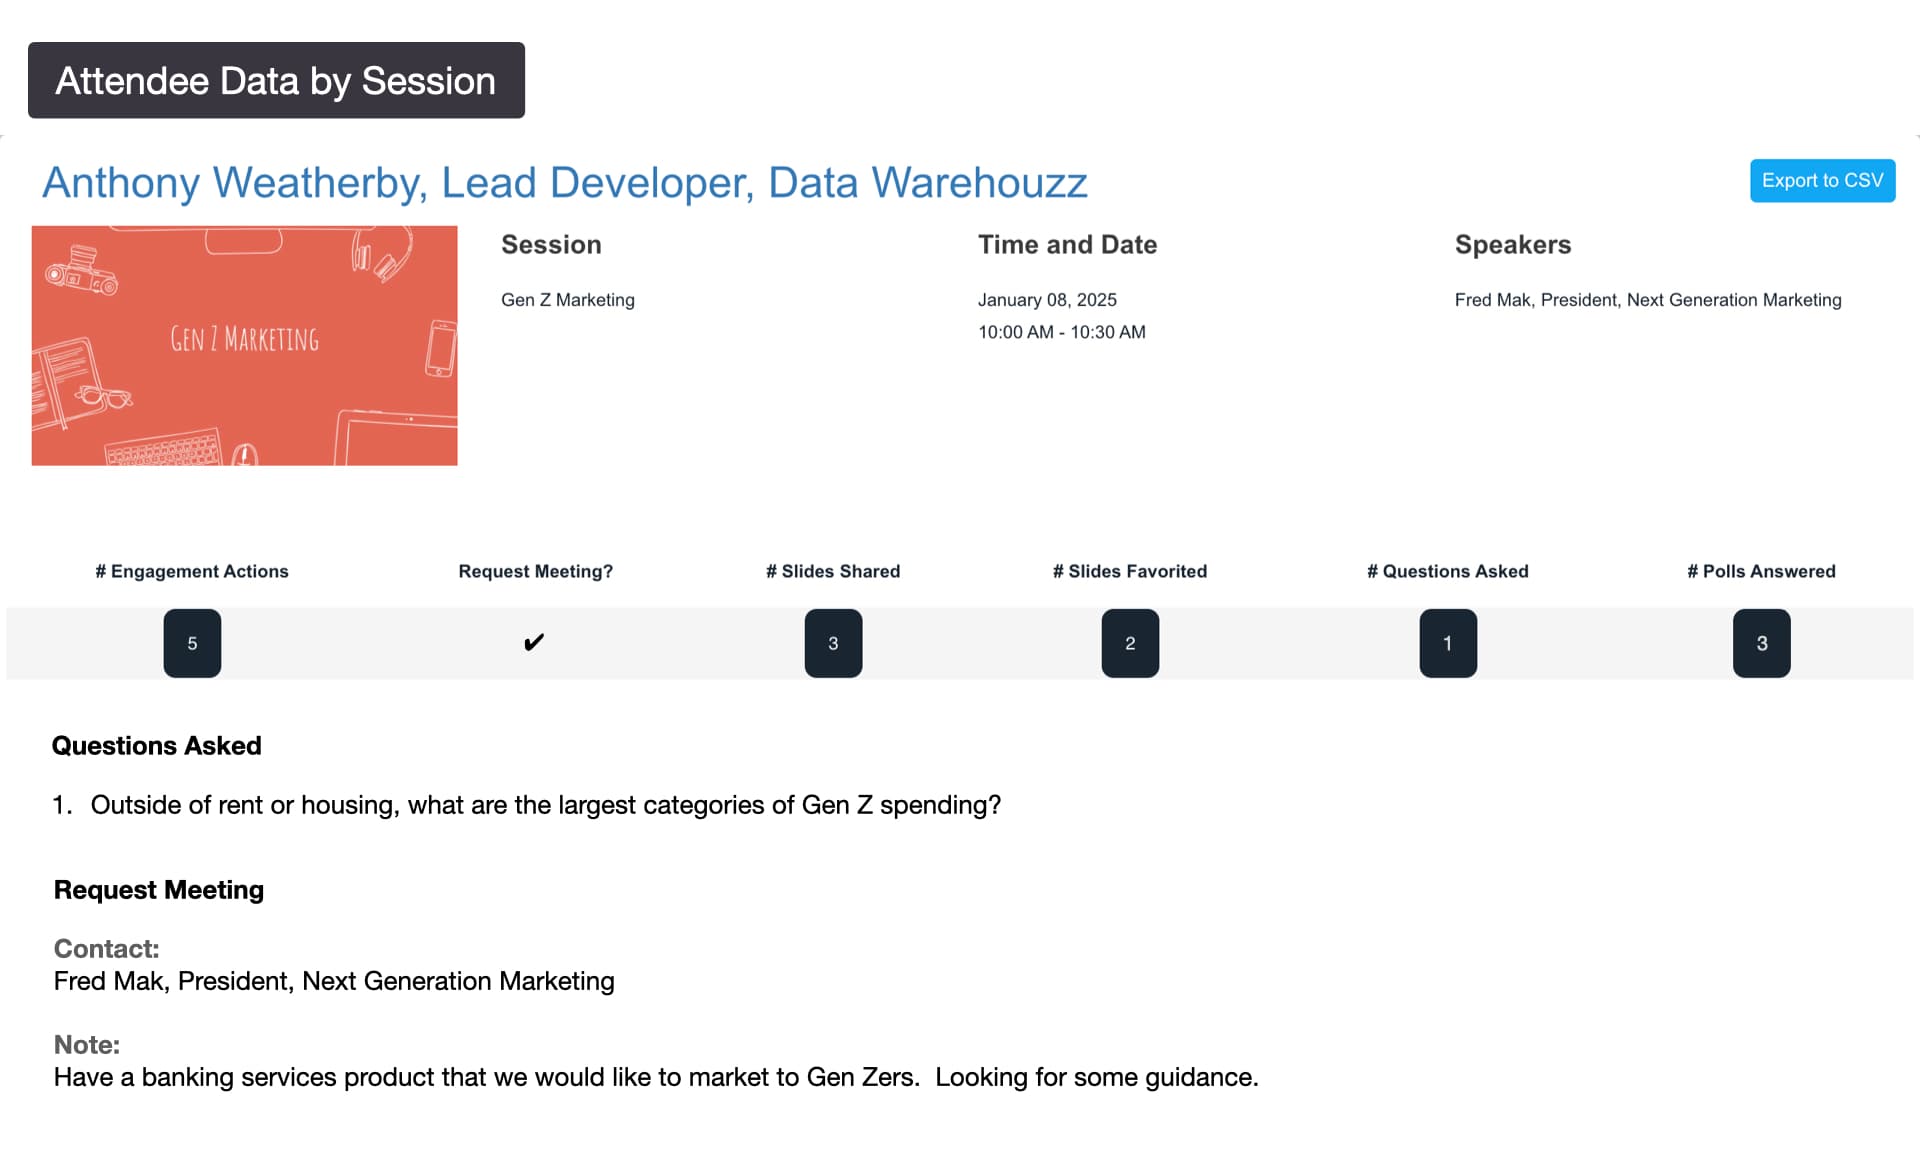Click the Engagement Actions count badge 5

pos(192,643)
